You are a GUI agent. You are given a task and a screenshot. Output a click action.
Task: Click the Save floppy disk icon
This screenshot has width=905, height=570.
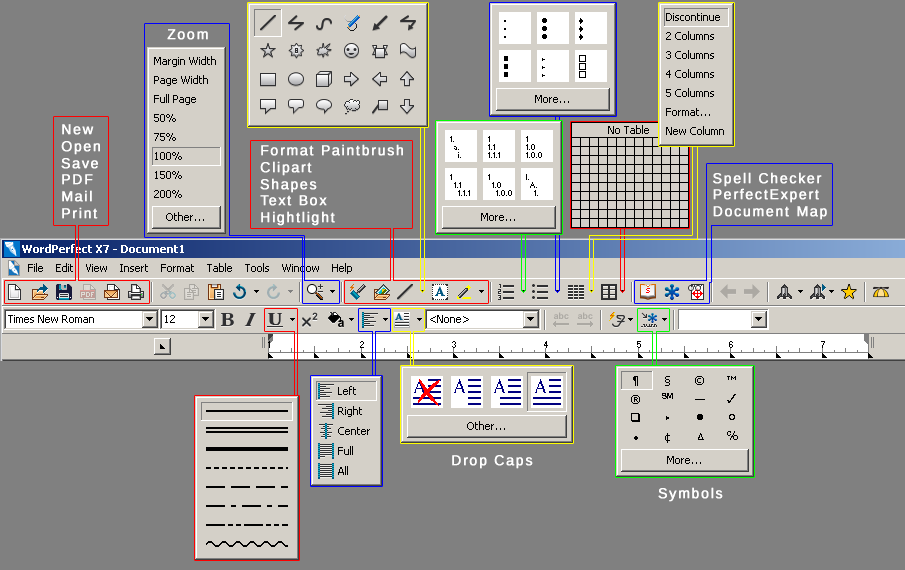(64, 292)
